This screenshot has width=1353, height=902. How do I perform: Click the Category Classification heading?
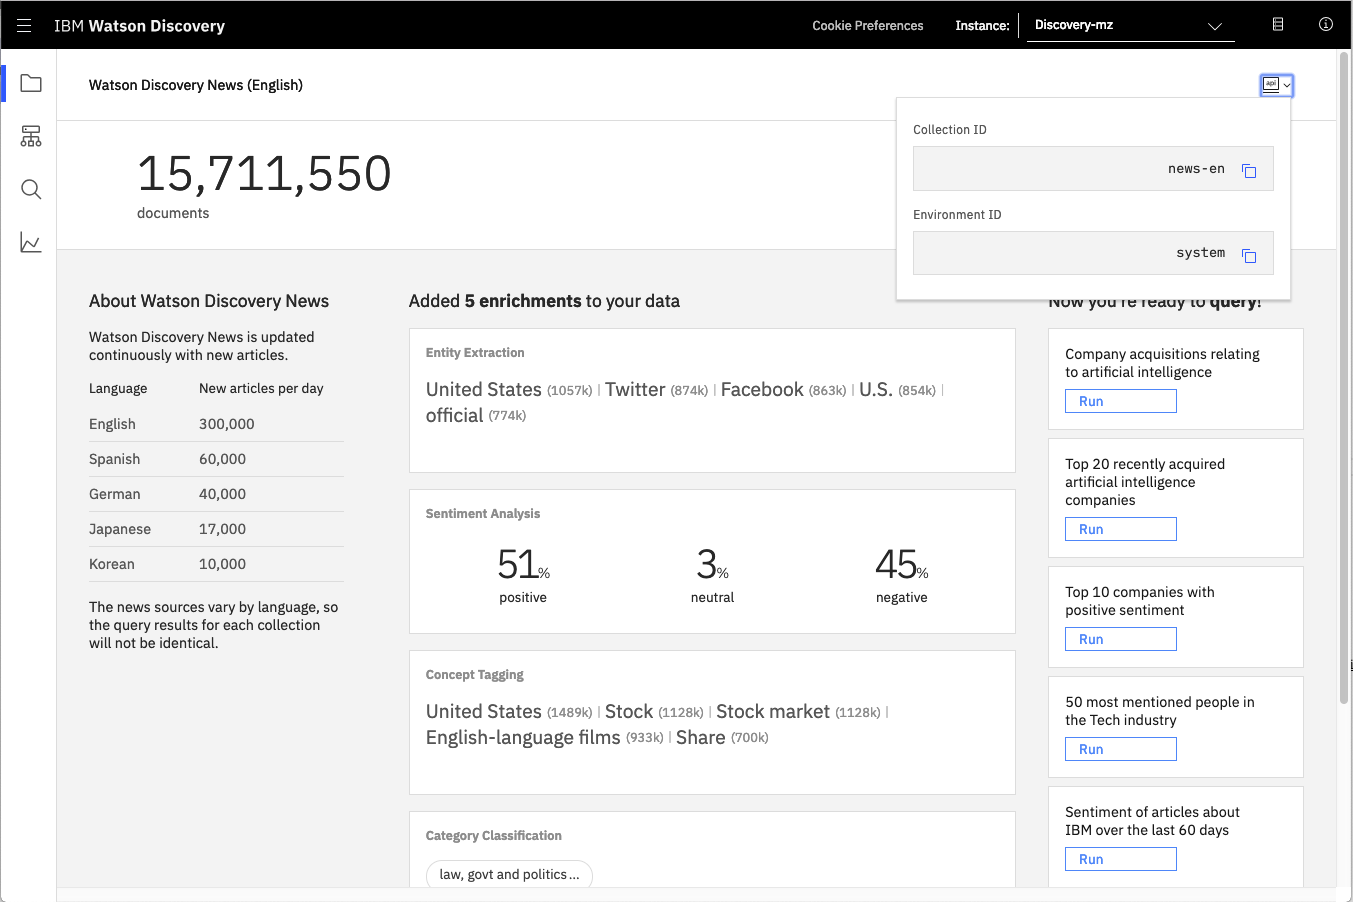pos(493,836)
